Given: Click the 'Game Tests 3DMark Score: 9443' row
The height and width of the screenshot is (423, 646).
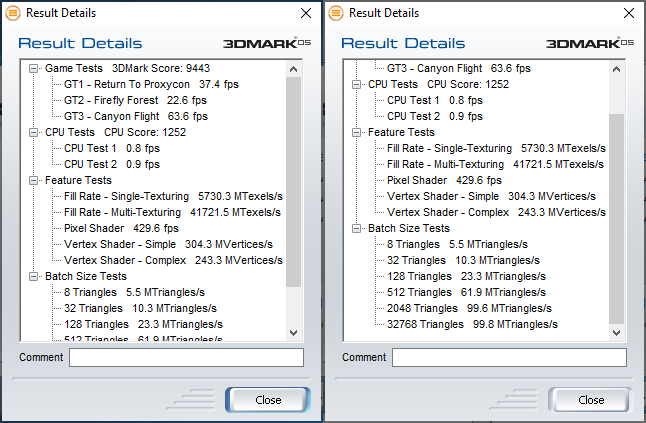Looking at the screenshot, I should click(x=127, y=68).
